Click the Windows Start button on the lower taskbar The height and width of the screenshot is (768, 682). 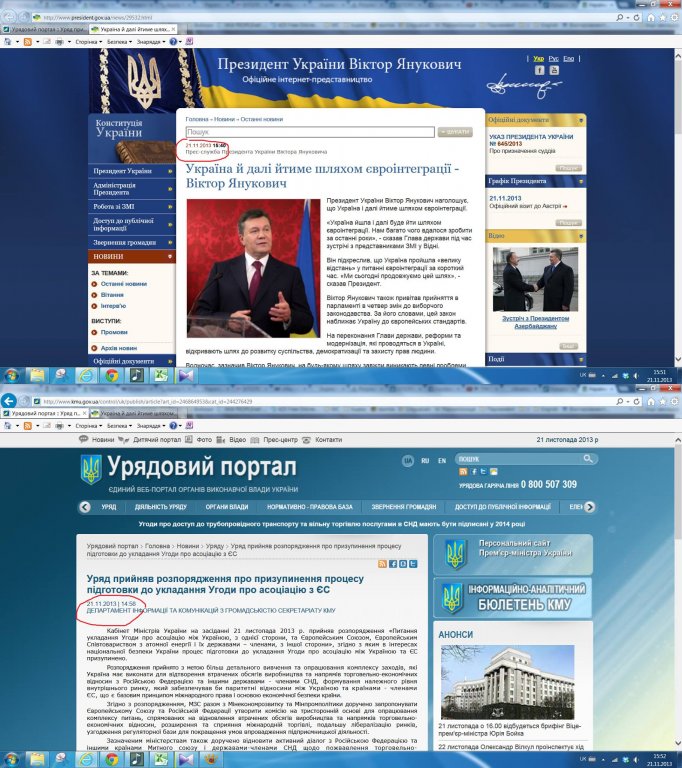coord(11,760)
